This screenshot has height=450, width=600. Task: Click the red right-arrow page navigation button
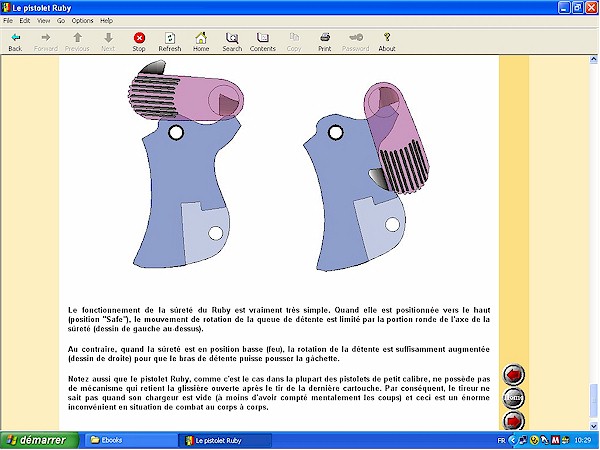[x=513, y=421]
